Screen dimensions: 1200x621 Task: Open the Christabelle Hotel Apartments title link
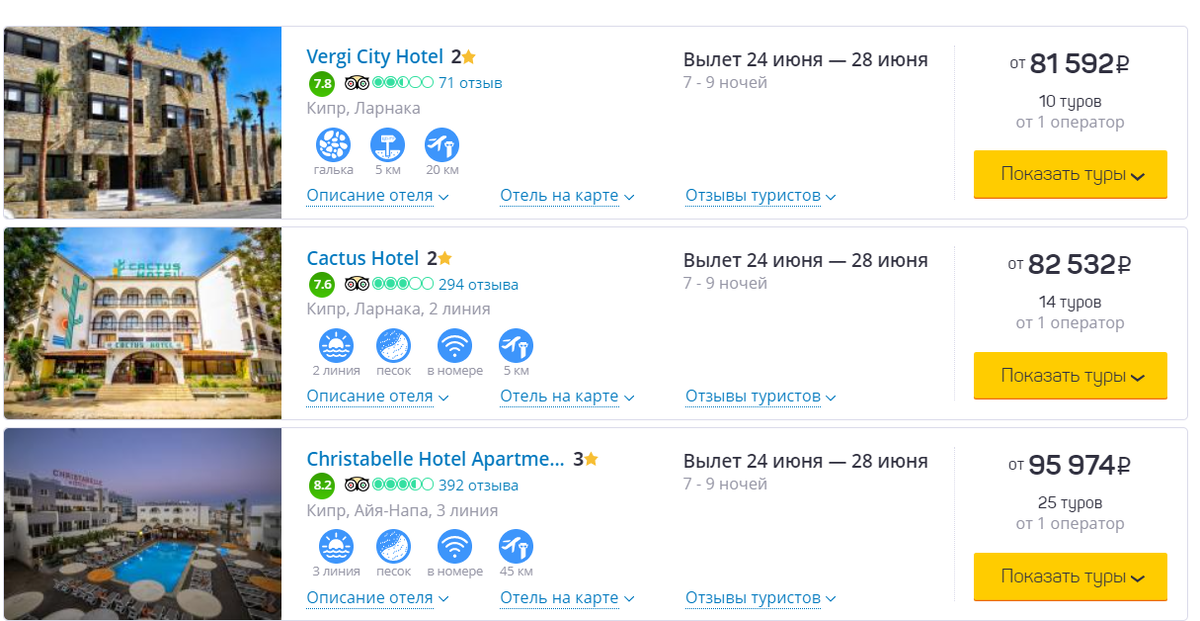pyautogui.click(x=435, y=460)
